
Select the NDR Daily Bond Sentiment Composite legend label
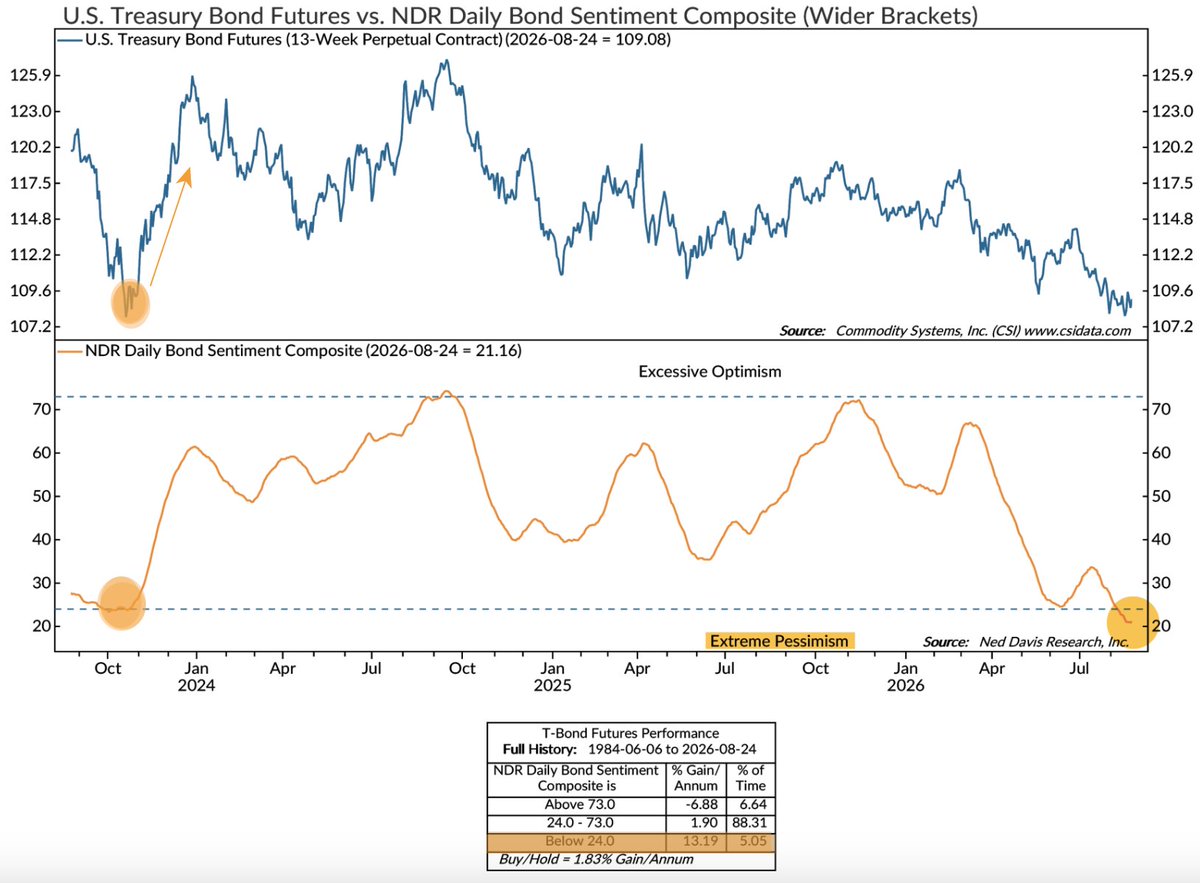click(304, 351)
